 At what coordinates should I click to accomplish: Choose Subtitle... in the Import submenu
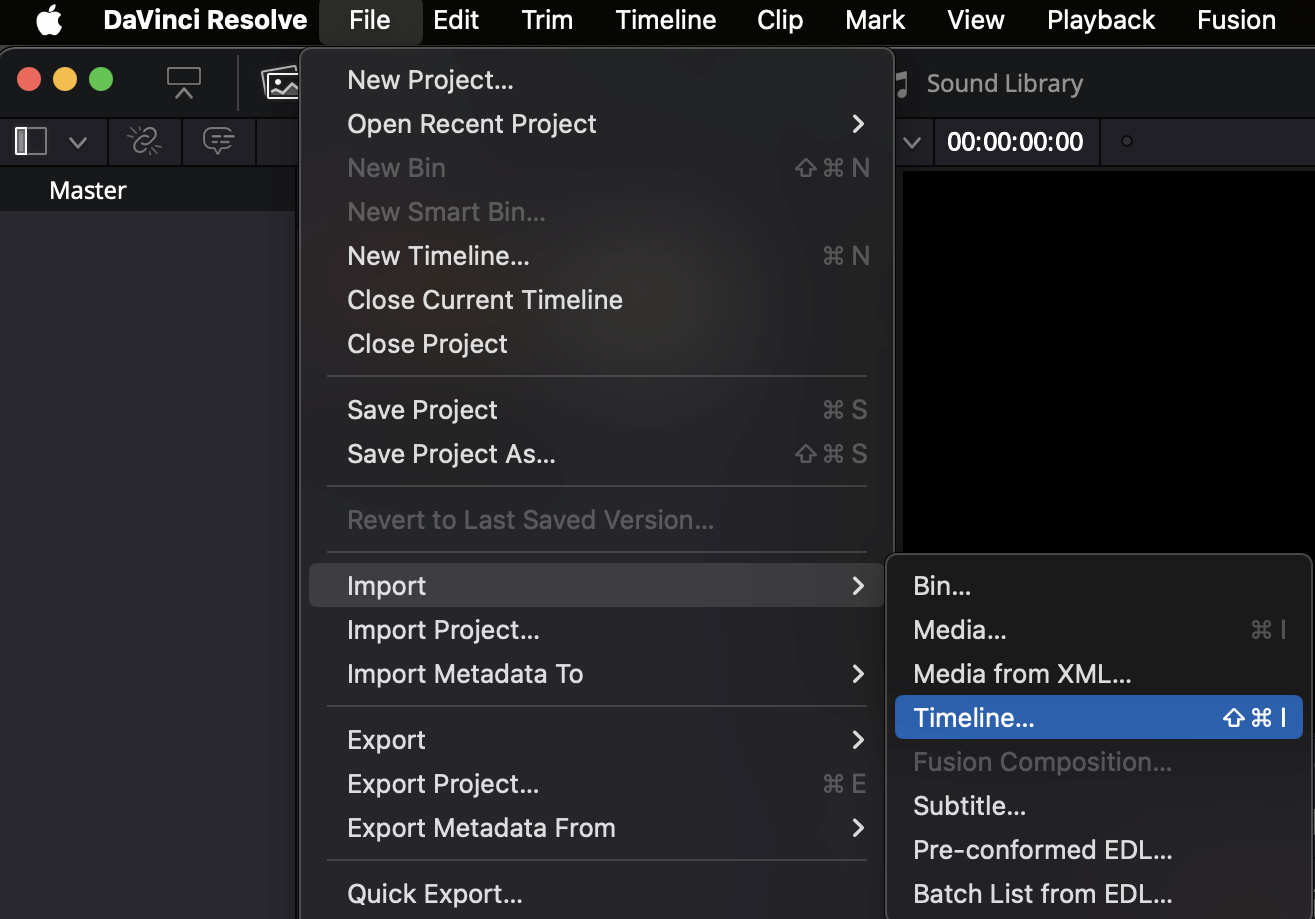(1099, 806)
